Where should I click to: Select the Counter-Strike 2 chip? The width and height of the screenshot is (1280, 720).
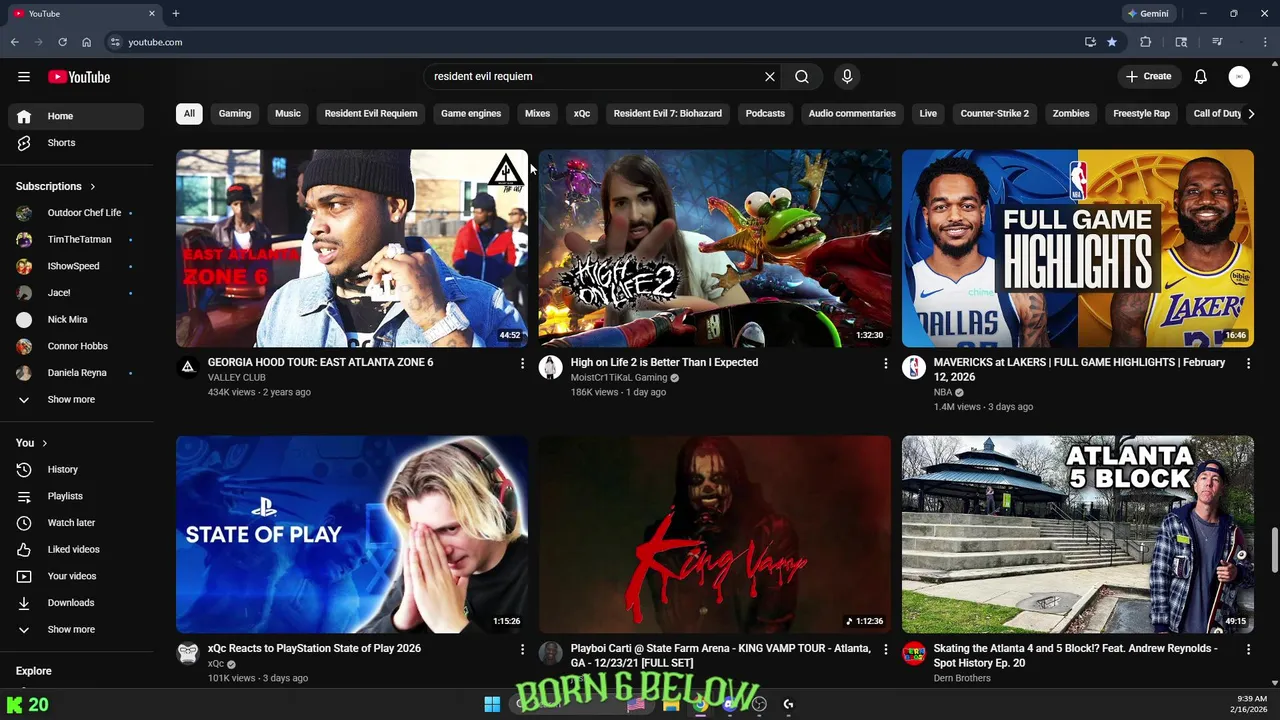(995, 114)
